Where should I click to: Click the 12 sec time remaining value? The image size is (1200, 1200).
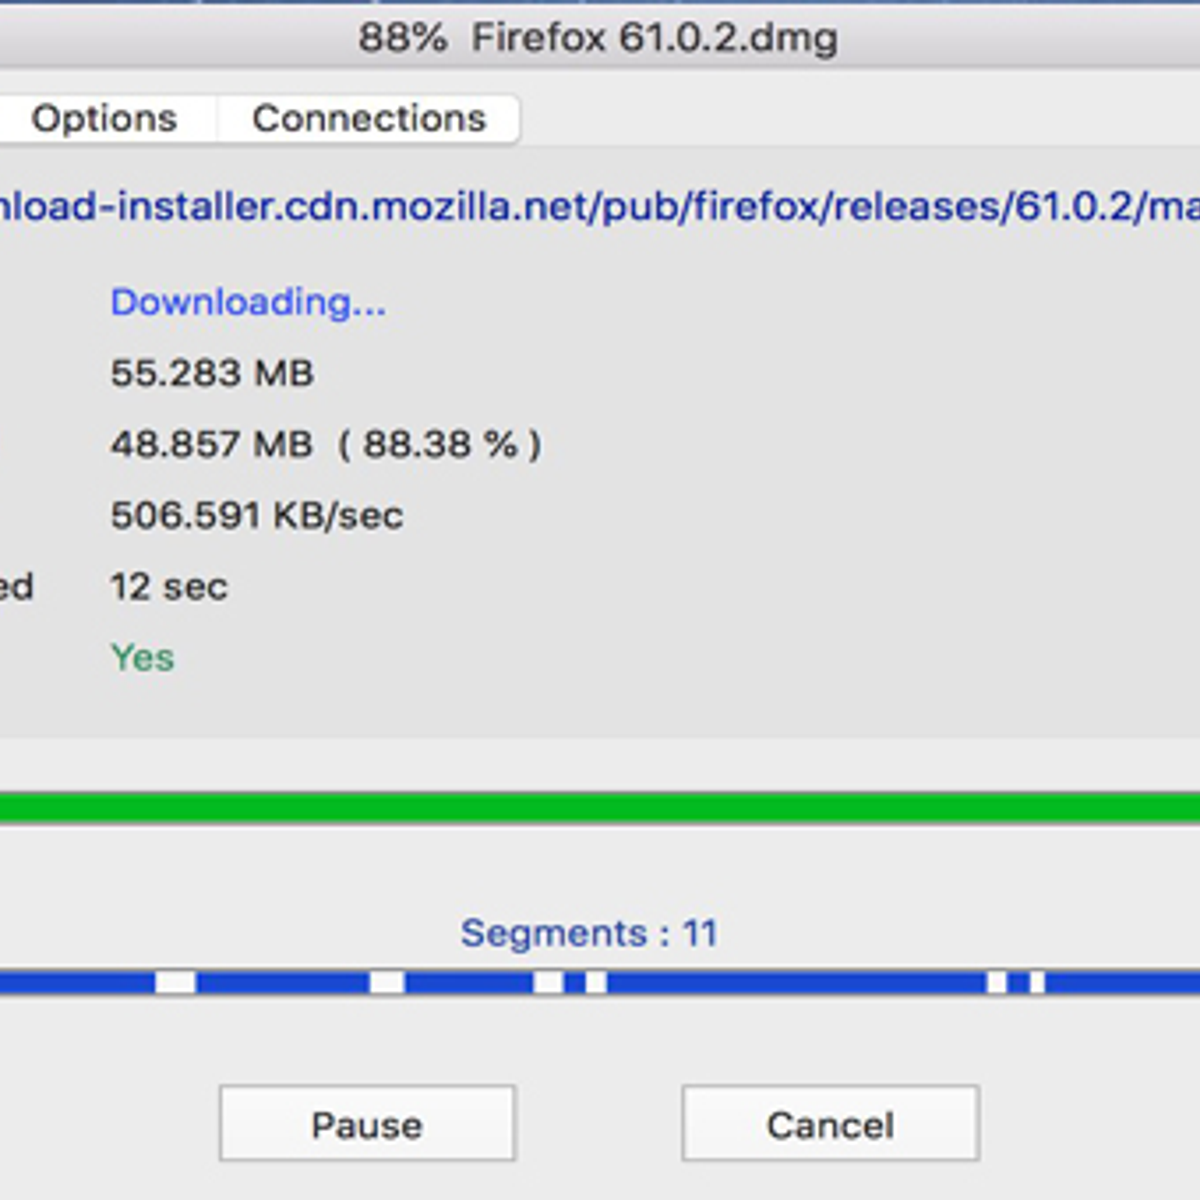point(169,587)
